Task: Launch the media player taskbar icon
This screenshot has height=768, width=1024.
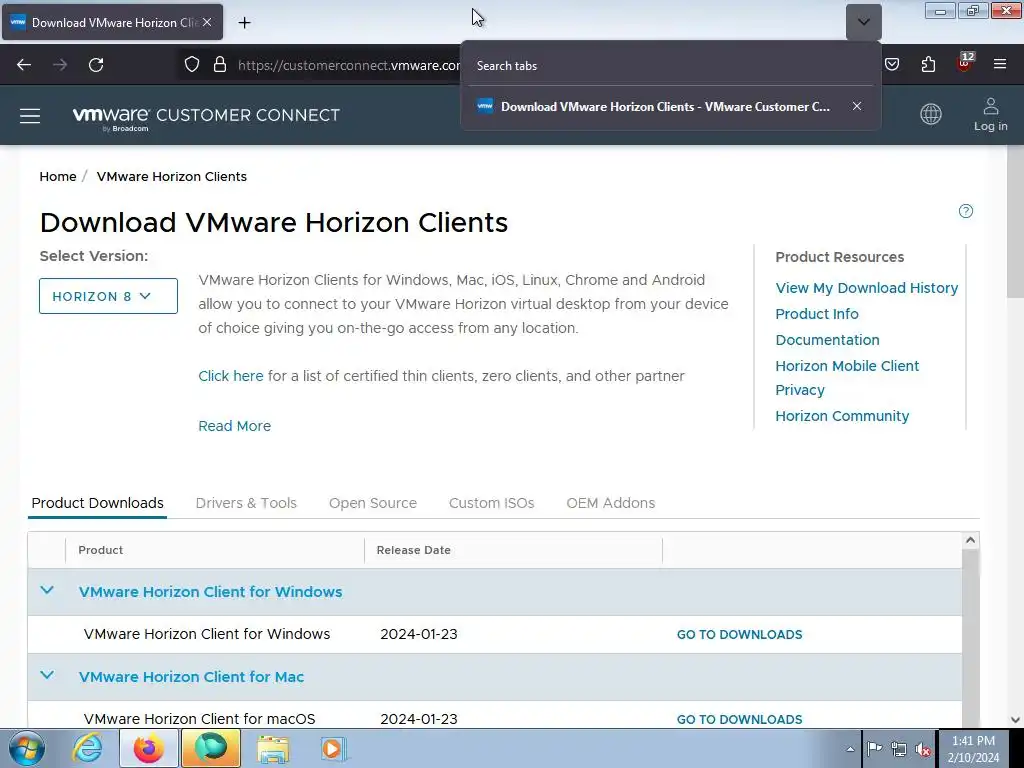Action: point(333,749)
